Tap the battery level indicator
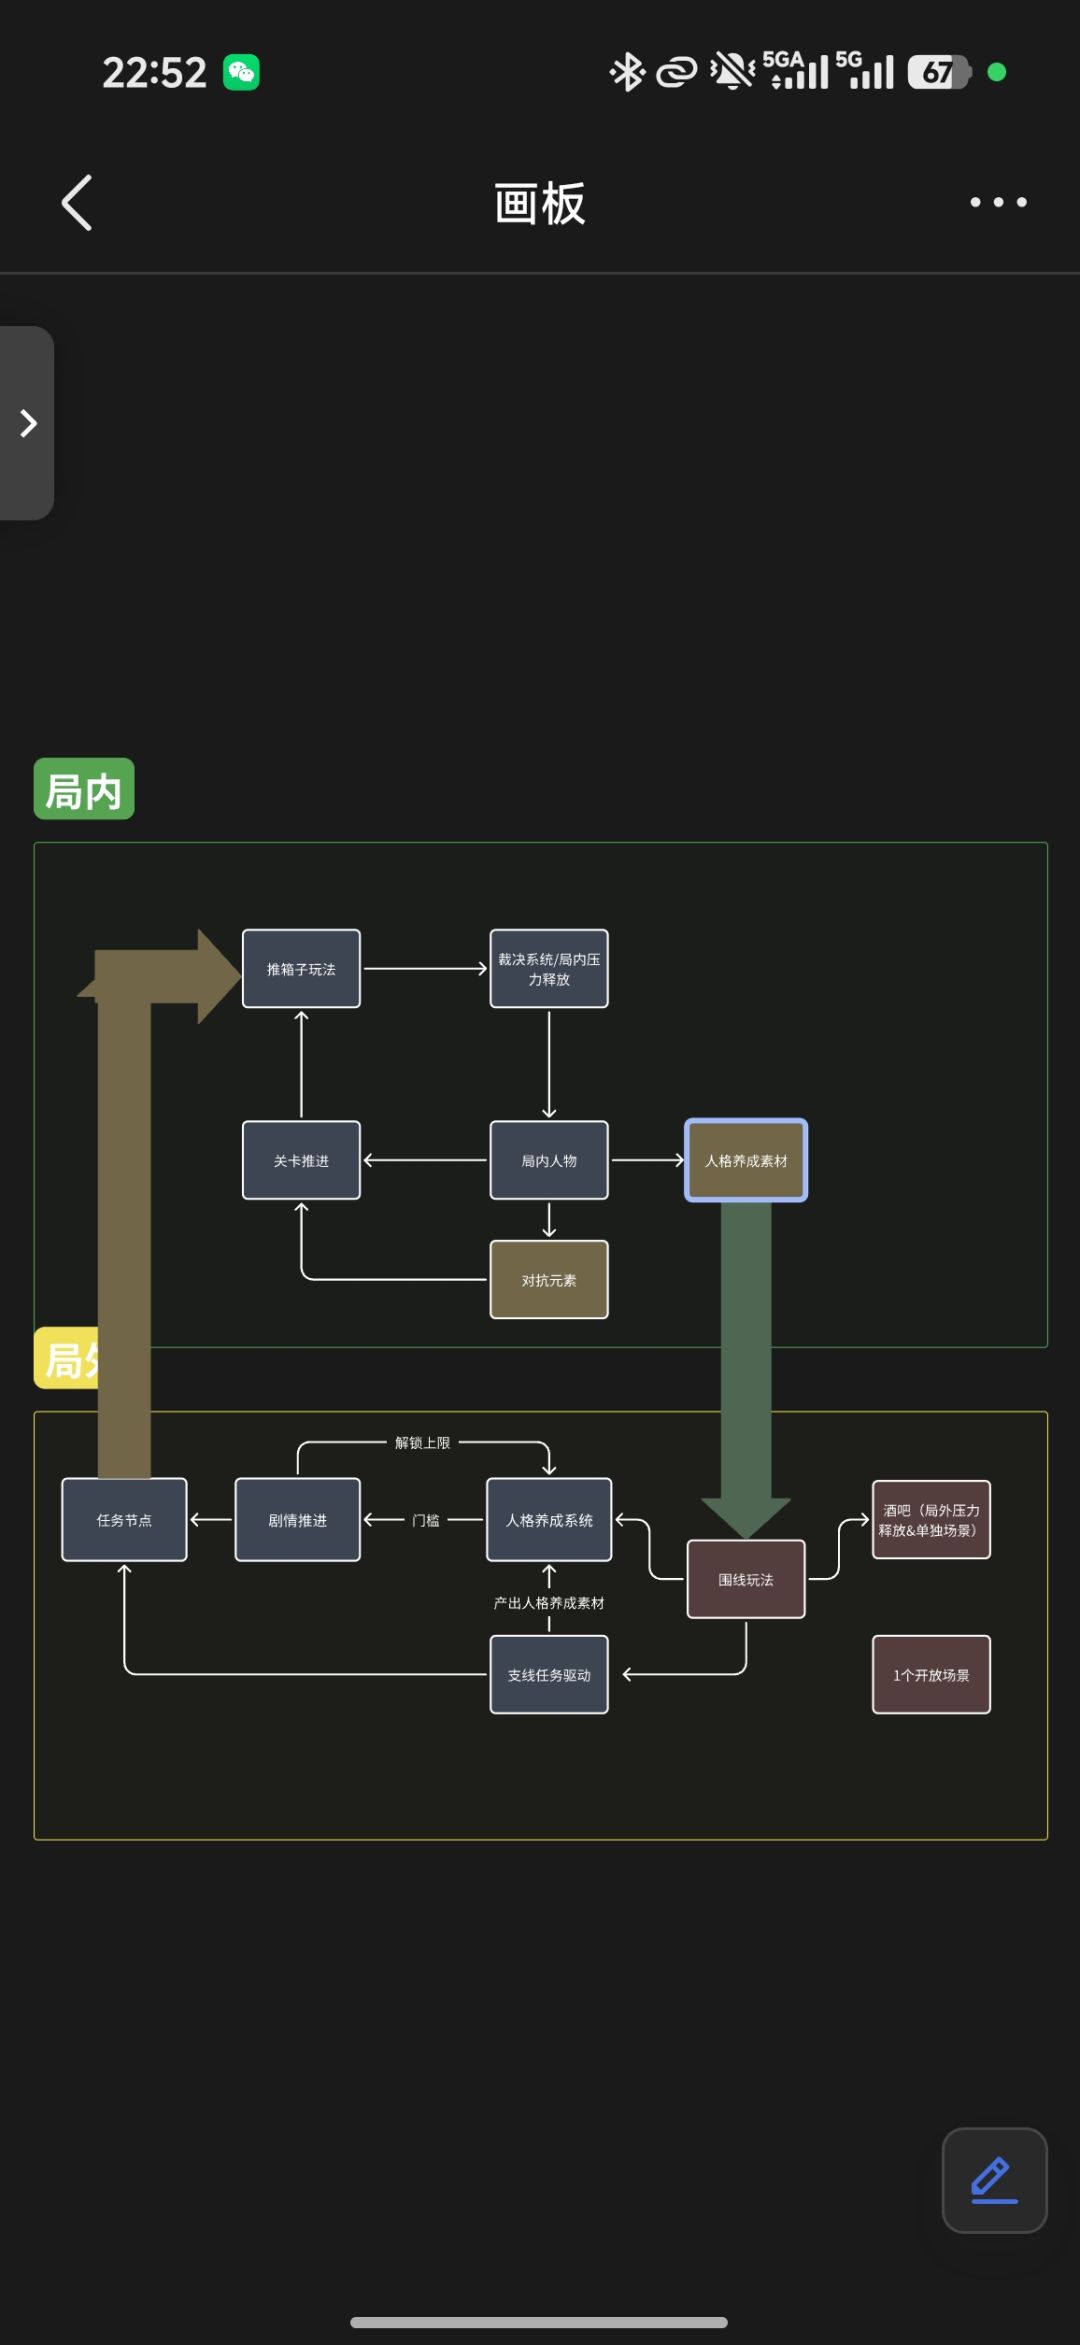Viewport: 1080px width, 2345px height. pos(939,72)
